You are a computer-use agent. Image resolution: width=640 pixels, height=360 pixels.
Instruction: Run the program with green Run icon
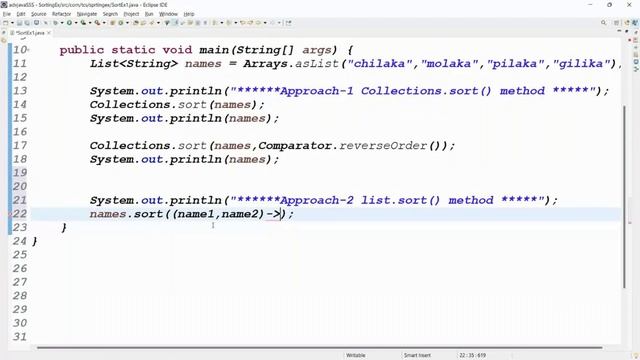69,23
